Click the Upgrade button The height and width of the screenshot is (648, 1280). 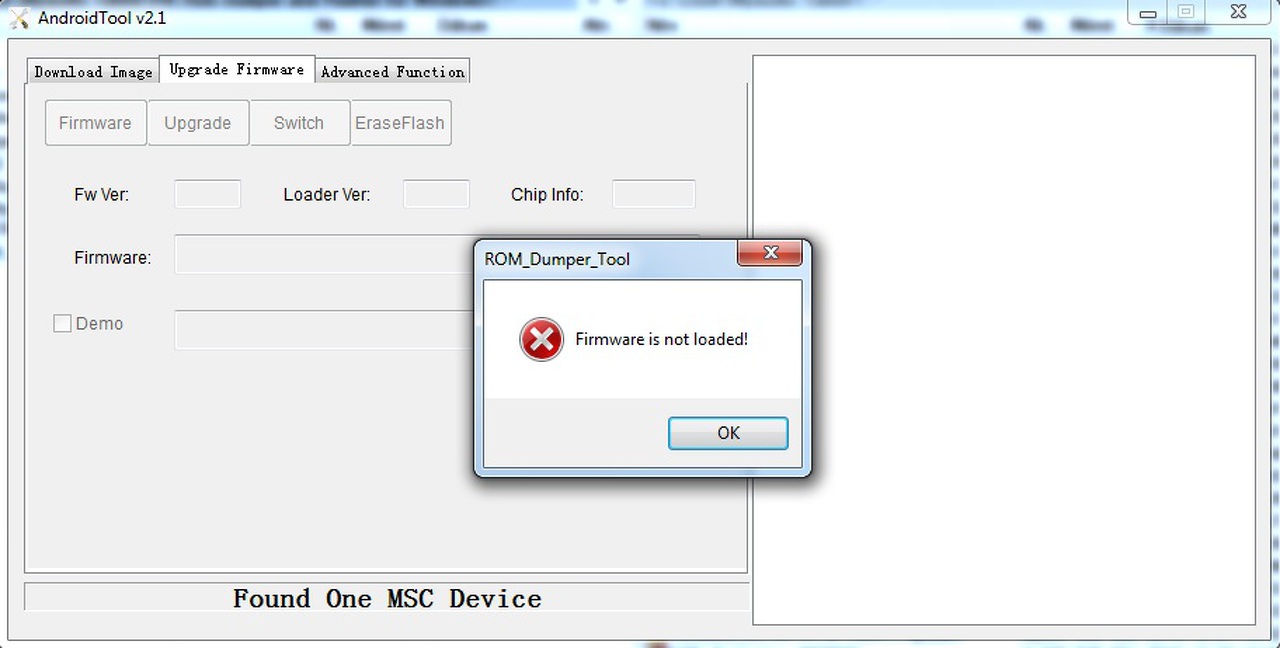(198, 123)
